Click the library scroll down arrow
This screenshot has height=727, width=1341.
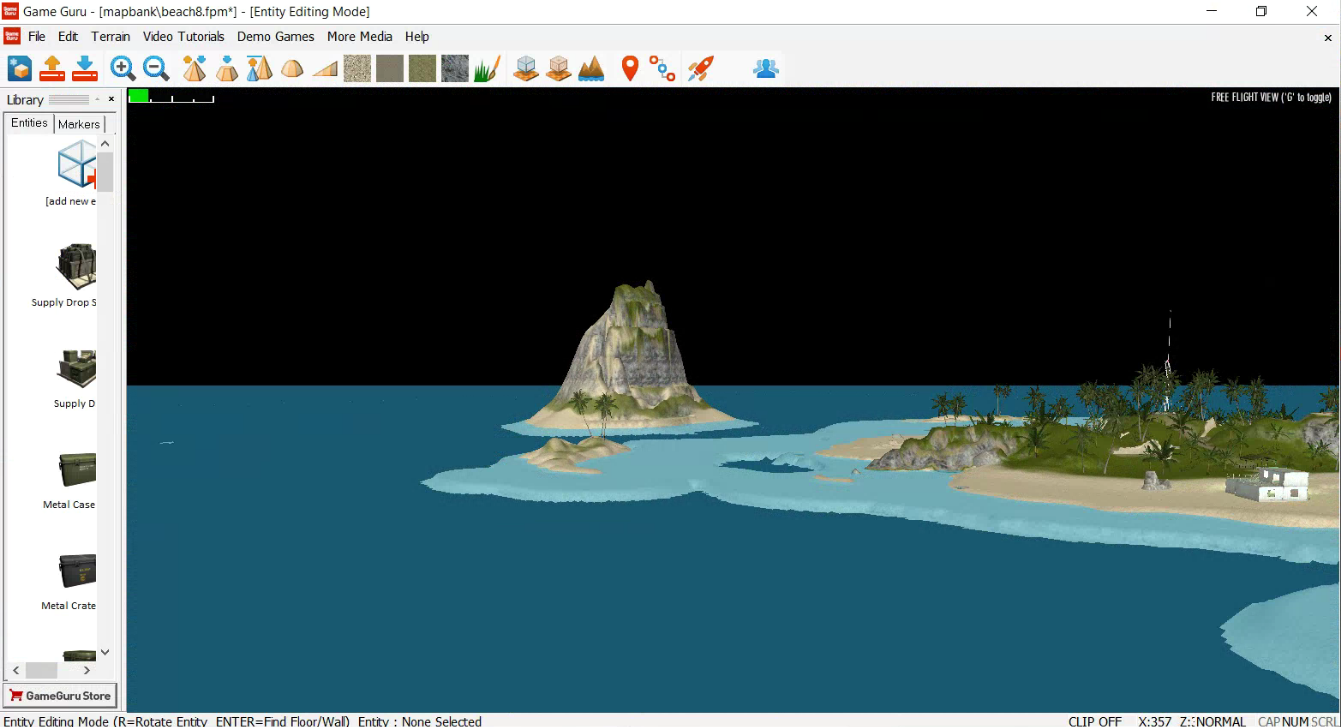tap(105, 652)
